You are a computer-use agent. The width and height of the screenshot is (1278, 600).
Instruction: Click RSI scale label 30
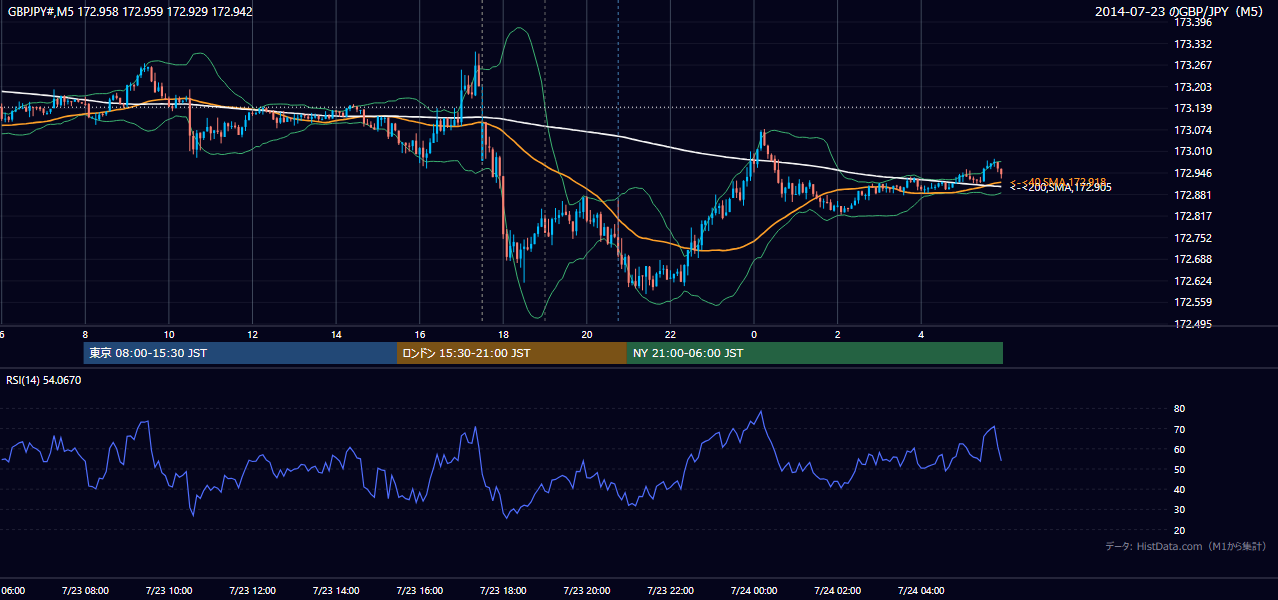1179,510
